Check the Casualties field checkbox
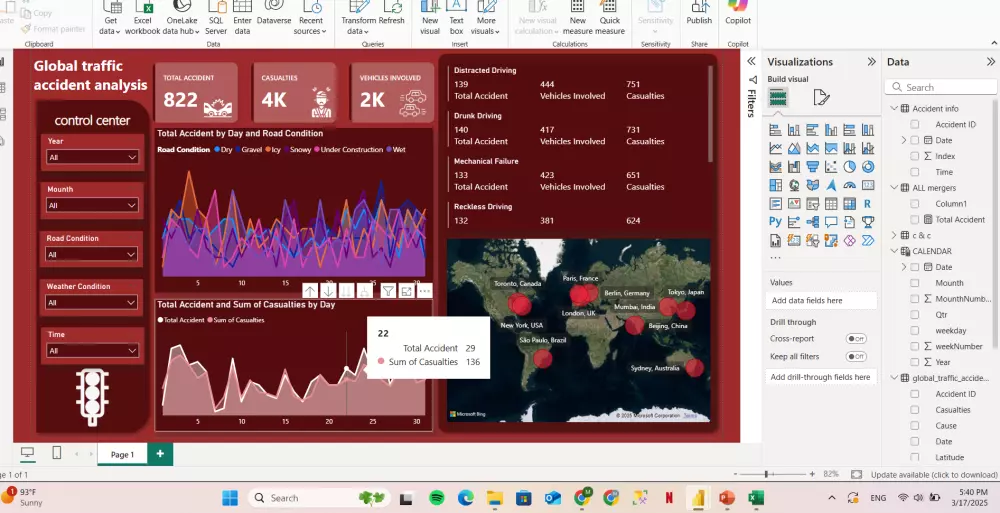This screenshot has width=1000, height=513. click(x=915, y=410)
